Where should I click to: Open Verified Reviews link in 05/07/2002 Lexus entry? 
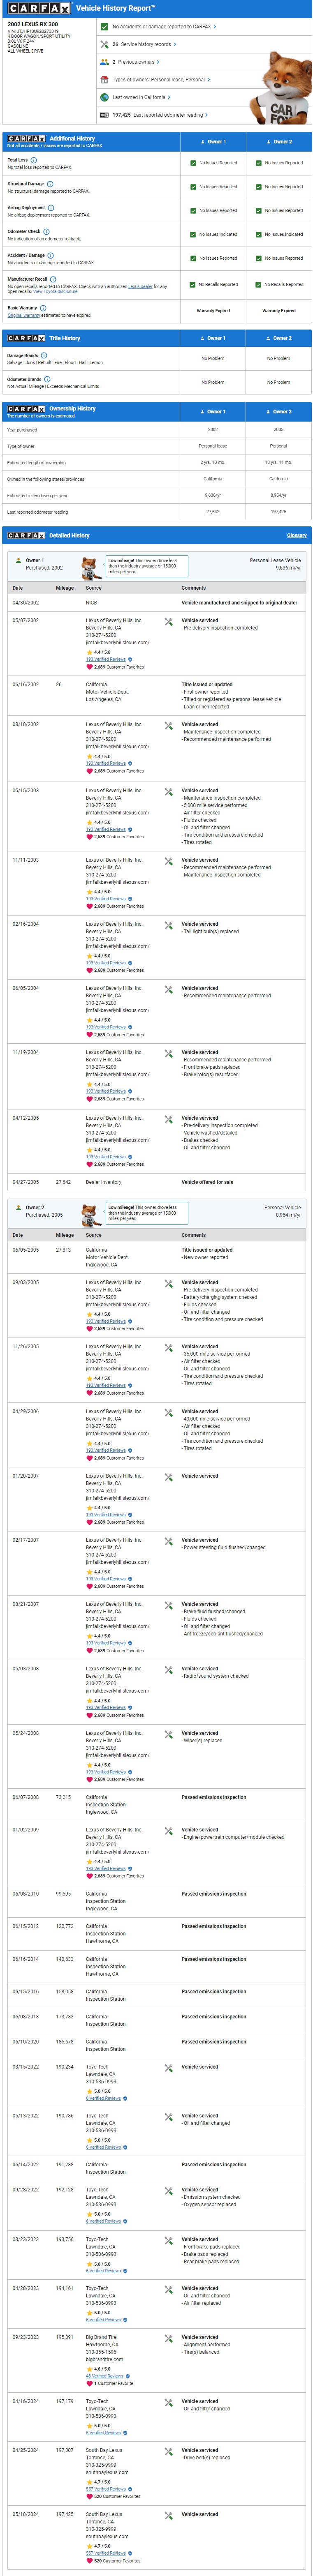coord(106,659)
